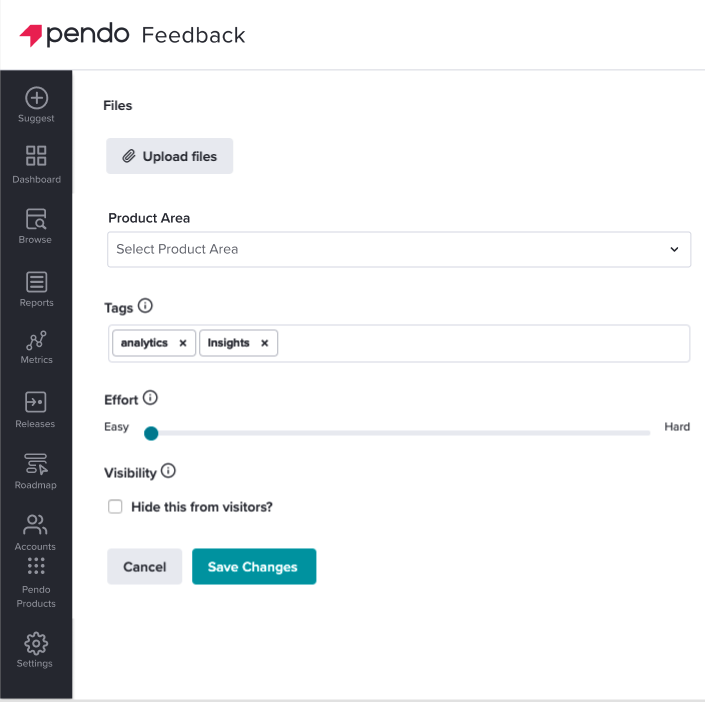Click the Product Area dropdown chevron arrow
Viewport: 705px width, 702px height.
tap(674, 250)
